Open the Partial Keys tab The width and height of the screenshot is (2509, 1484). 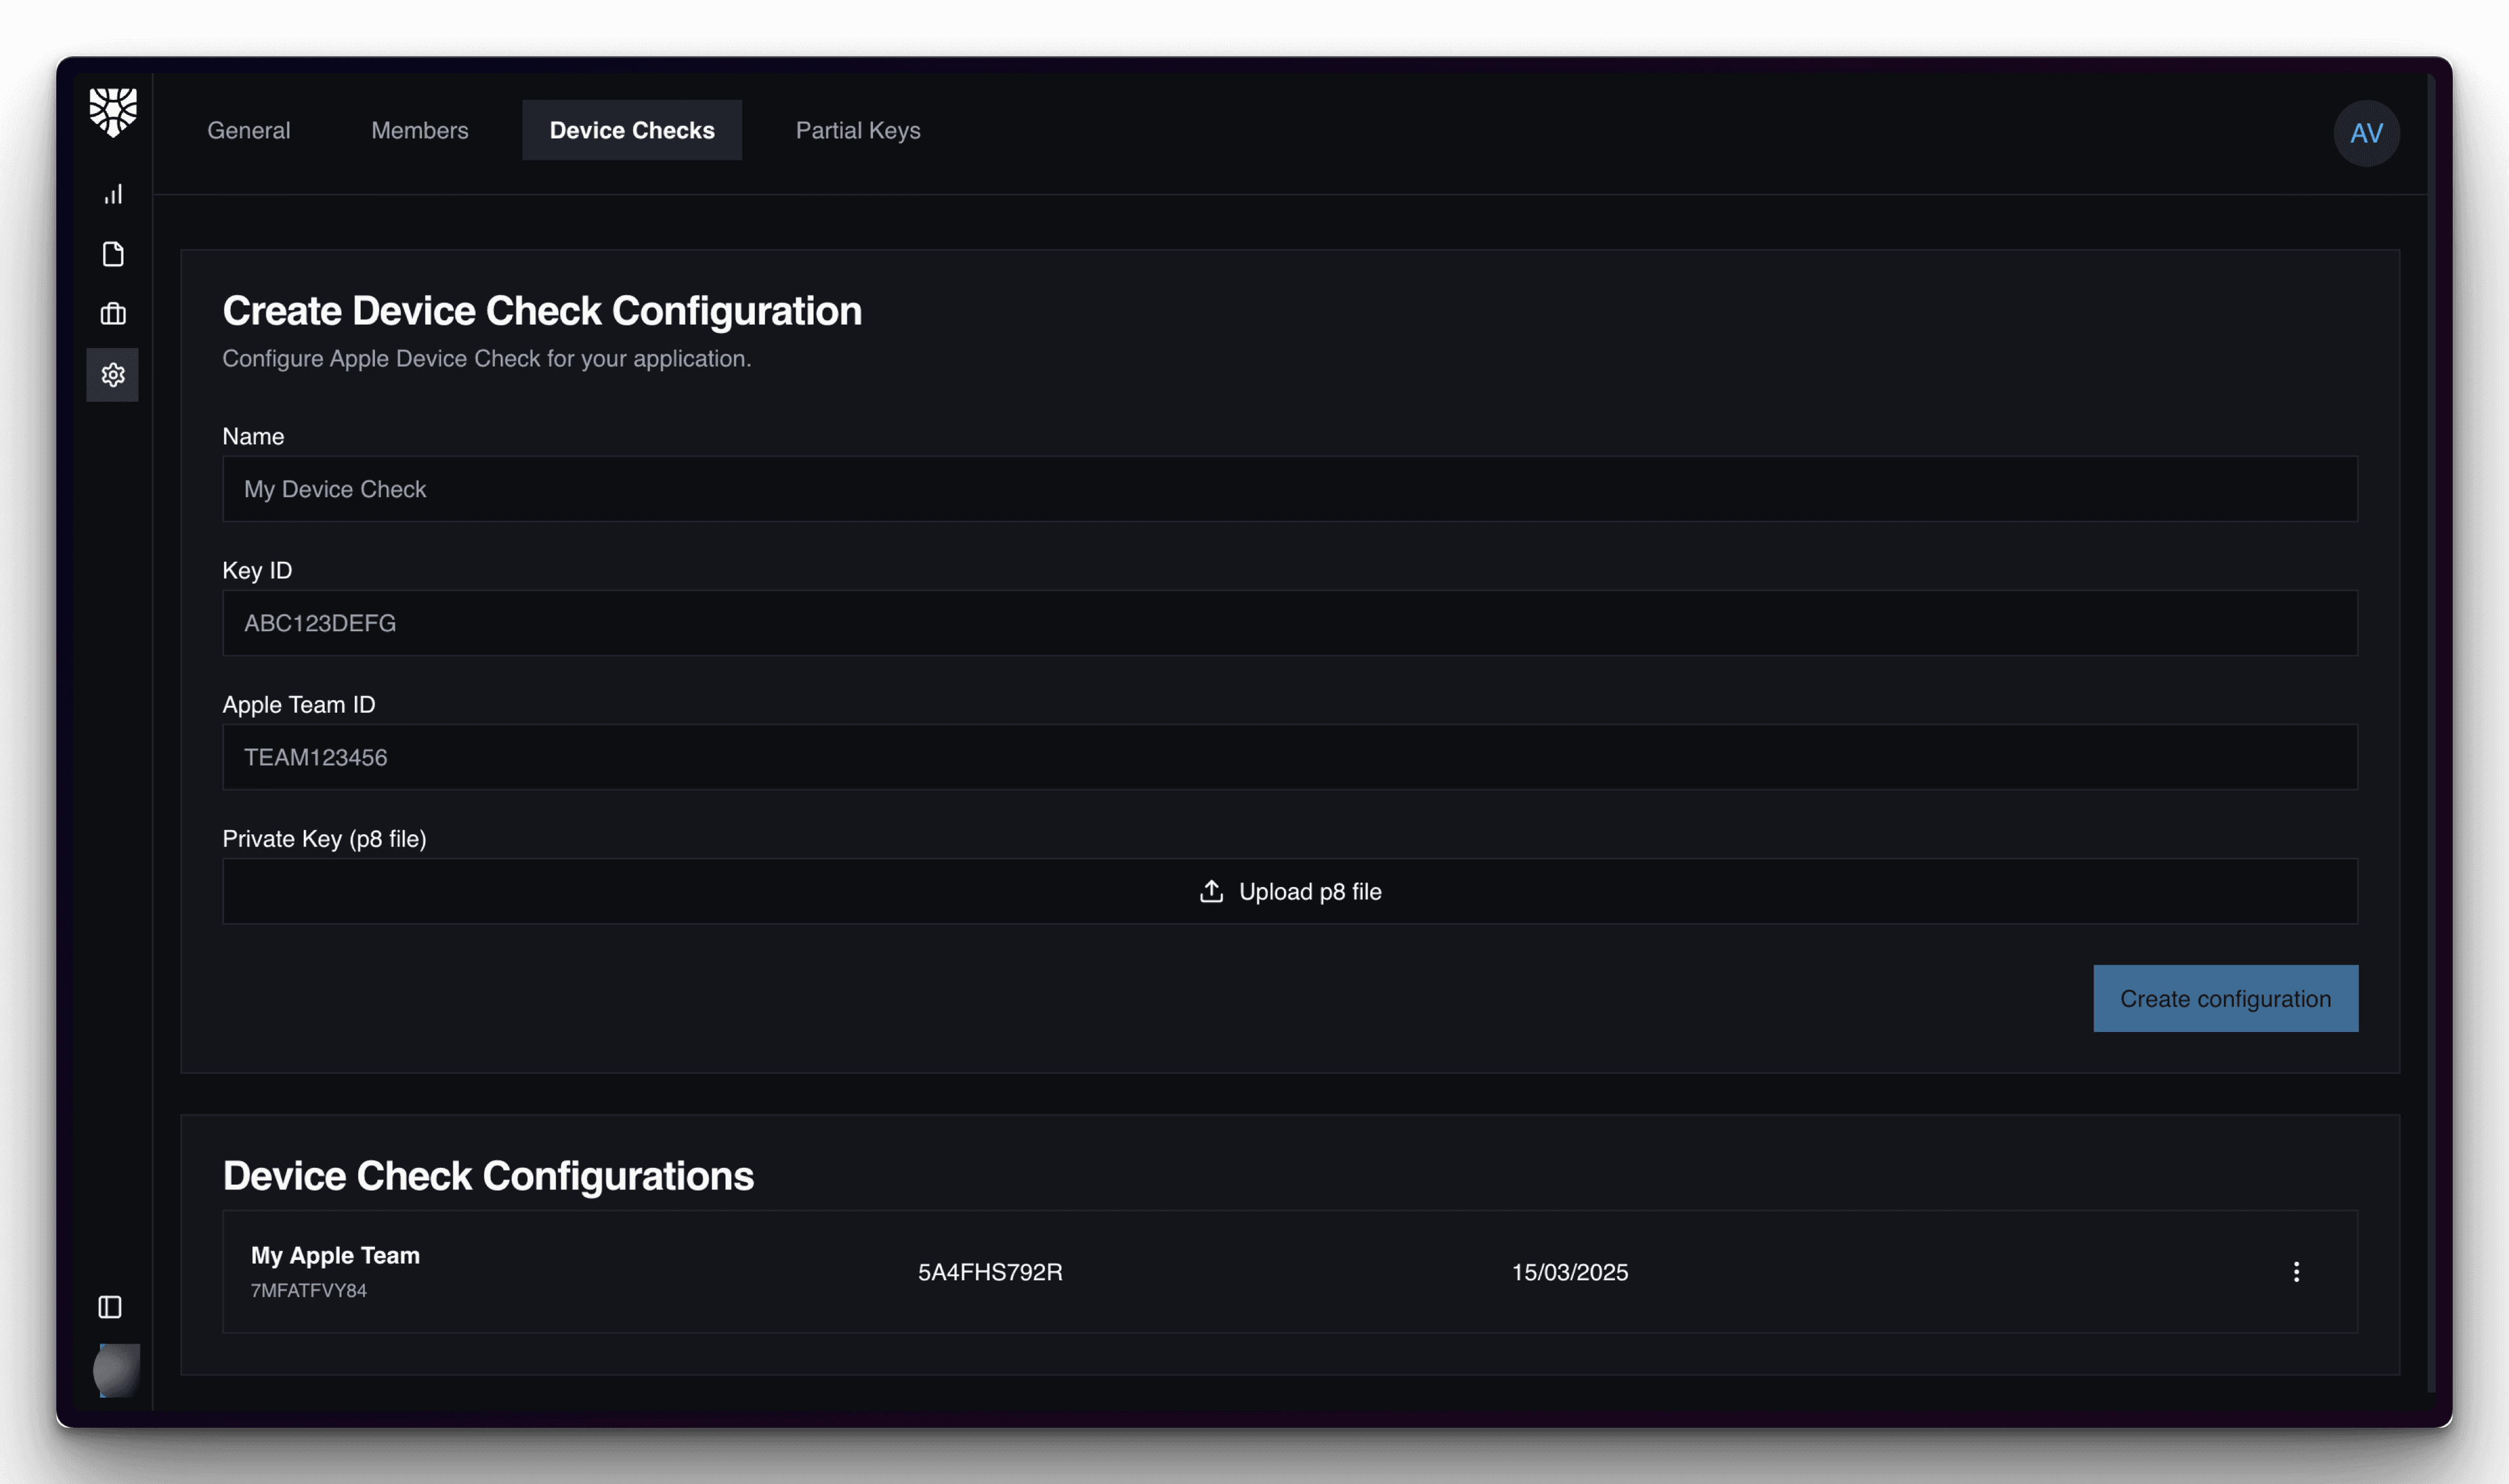[857, 130]
